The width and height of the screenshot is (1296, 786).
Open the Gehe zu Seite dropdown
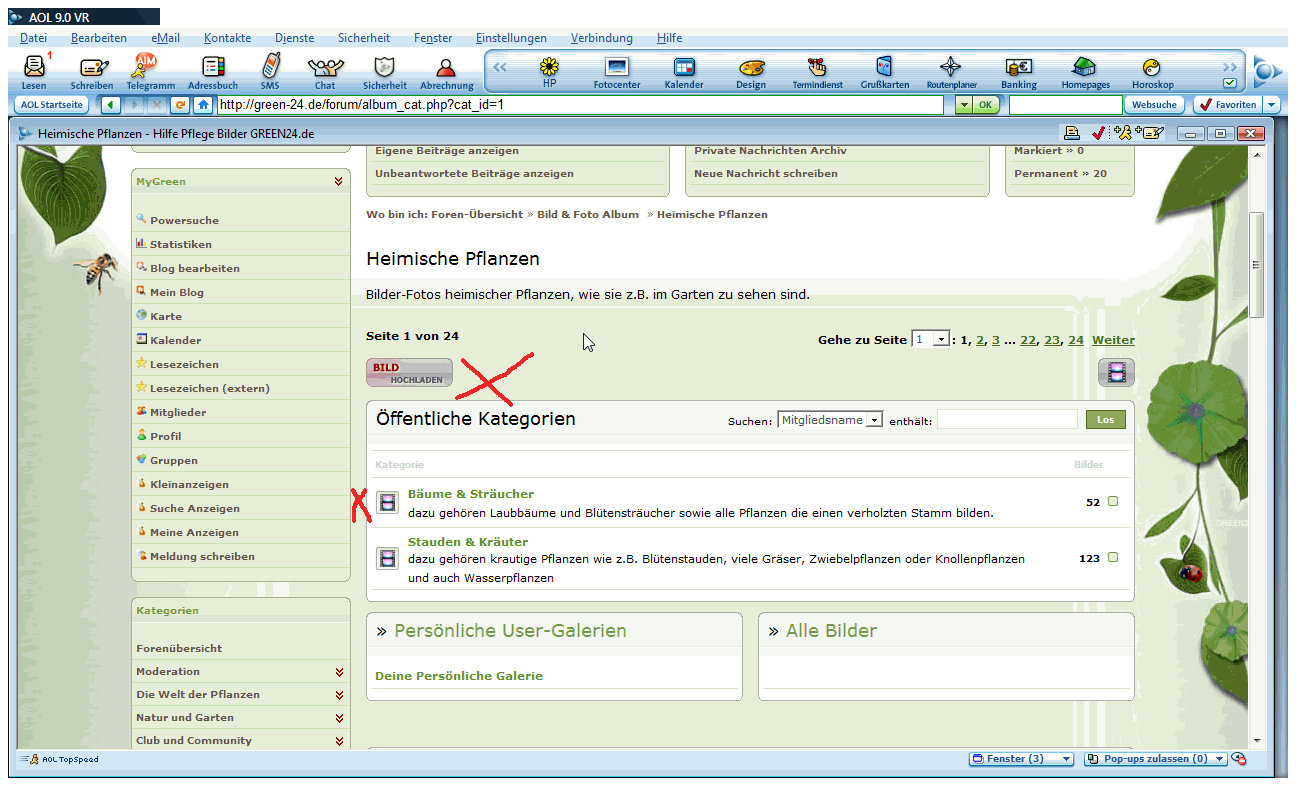point(940,340)
